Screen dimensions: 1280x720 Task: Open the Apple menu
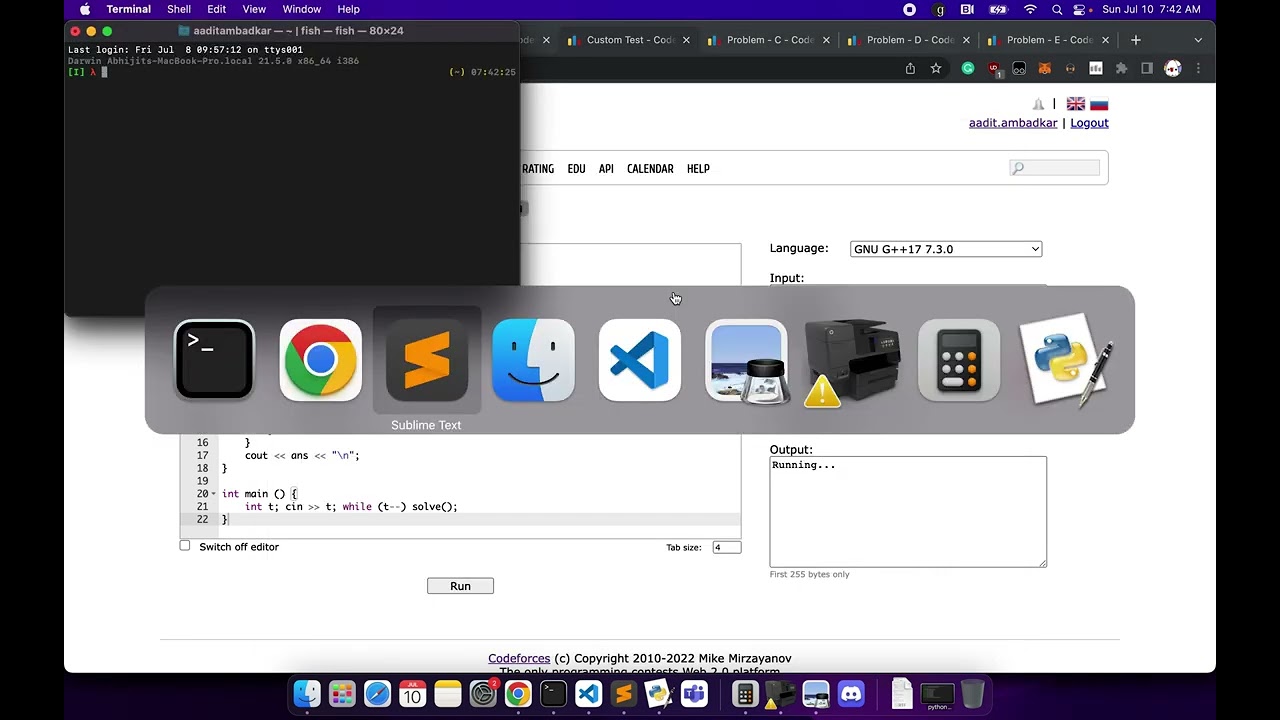pos(85,9)
